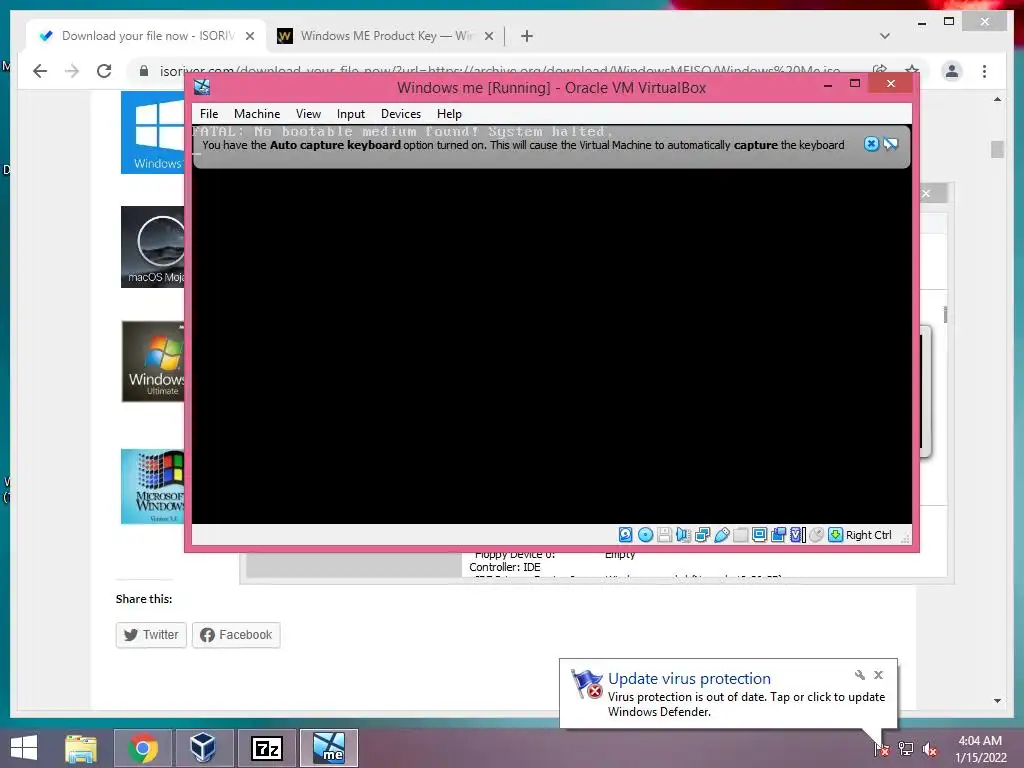Open Chrome from the taskbar
Viewport: 1024px width, 768px height.
(142, 748)
